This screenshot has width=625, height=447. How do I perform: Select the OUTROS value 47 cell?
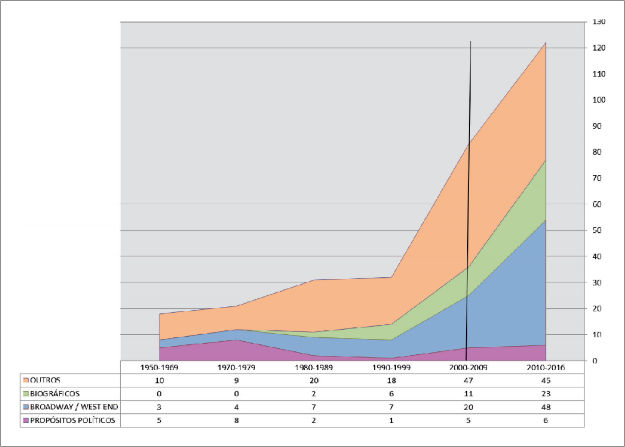[469, 381]
